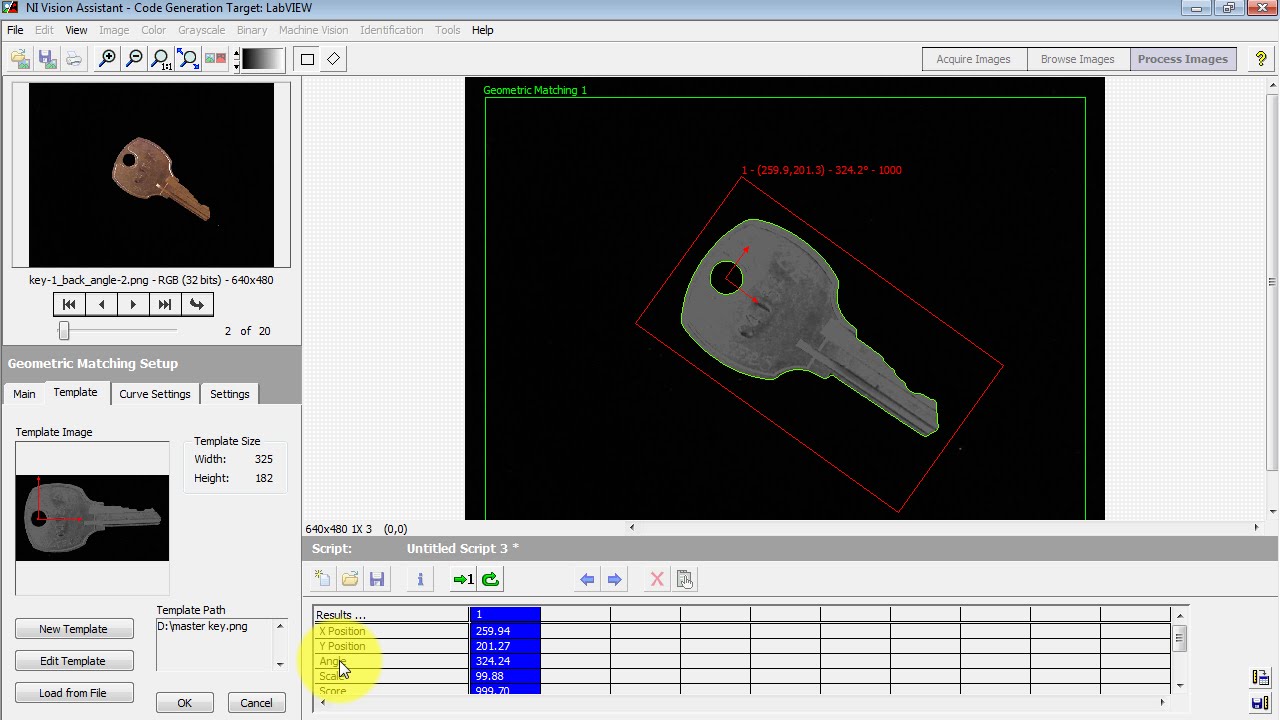This screenshot has height=720, width=1280.
Task: Zoom in with the magnifier plus icon
Action: click(x=107, y=59)
